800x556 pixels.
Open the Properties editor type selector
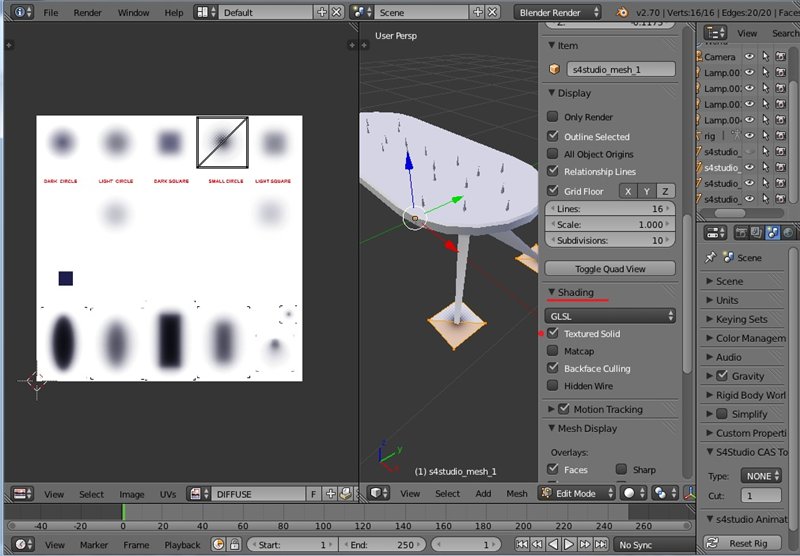pyautogui.click(x=715, y=233)
